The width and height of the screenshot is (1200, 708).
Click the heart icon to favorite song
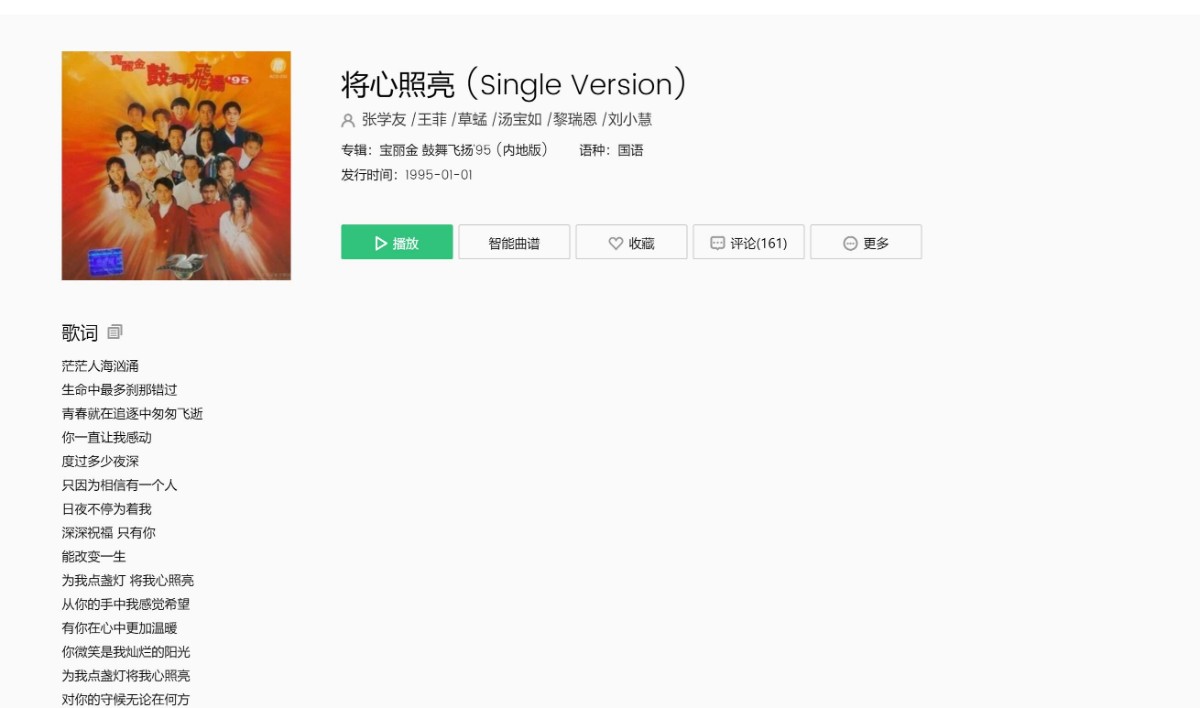pyautogui.click(x=616, y=243)
